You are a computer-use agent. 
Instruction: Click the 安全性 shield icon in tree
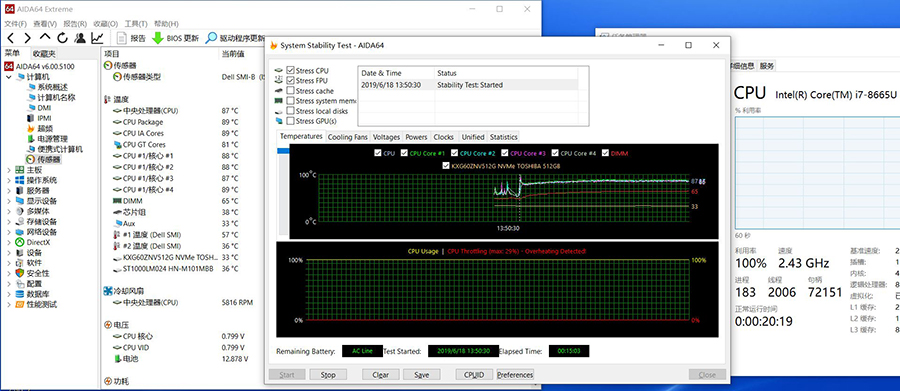pyautogui.click(x=20, y=273)
